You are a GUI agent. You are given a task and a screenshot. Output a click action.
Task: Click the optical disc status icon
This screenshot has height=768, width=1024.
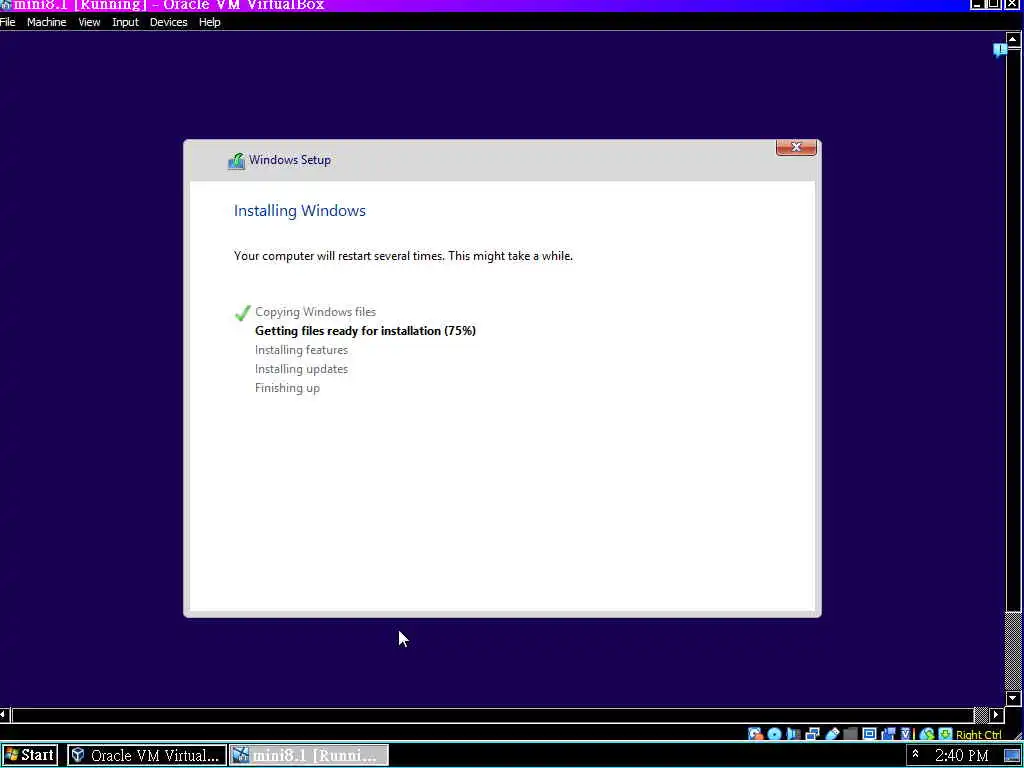(775, 734)
